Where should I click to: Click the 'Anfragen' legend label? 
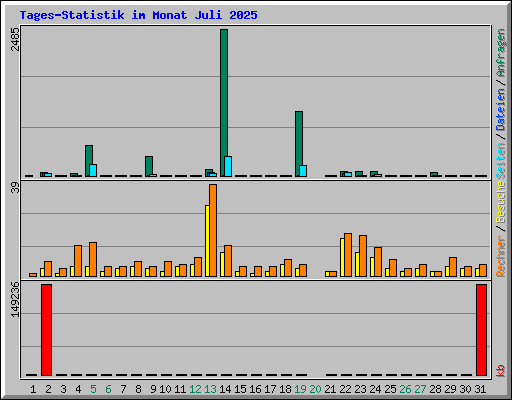click(x=501, y=53)
